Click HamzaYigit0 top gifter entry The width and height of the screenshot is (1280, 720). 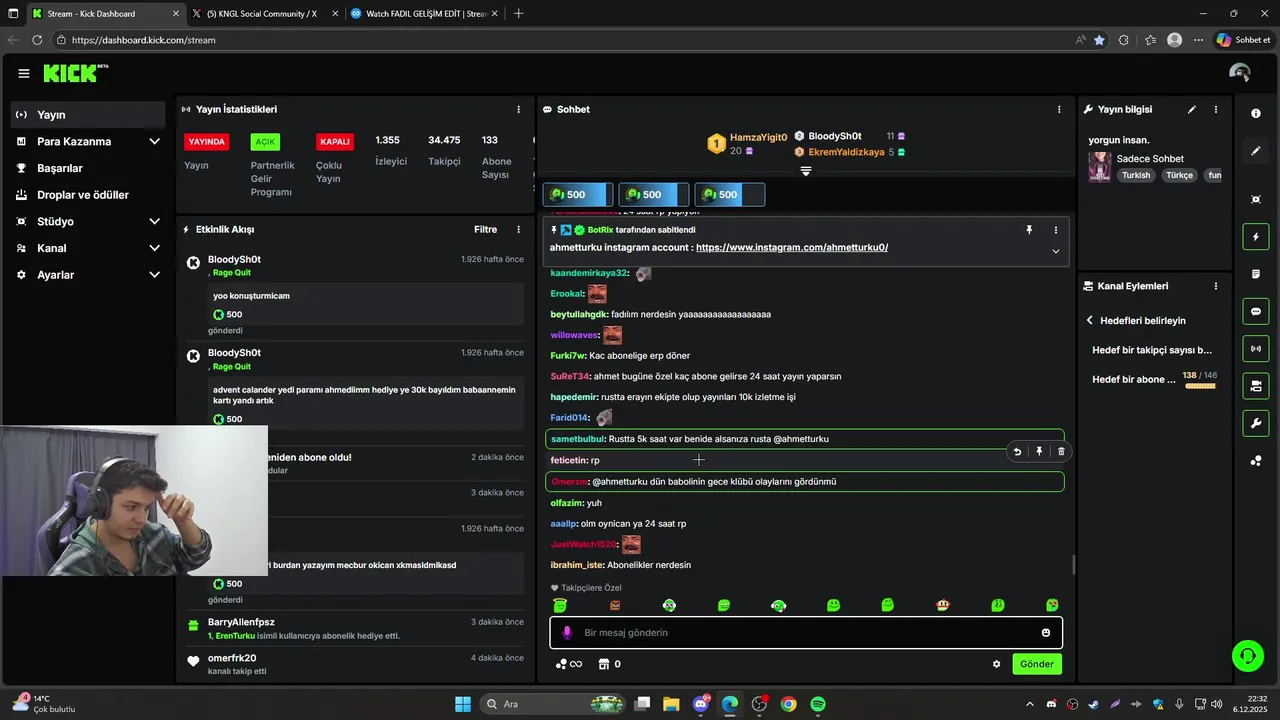[747, 144]
